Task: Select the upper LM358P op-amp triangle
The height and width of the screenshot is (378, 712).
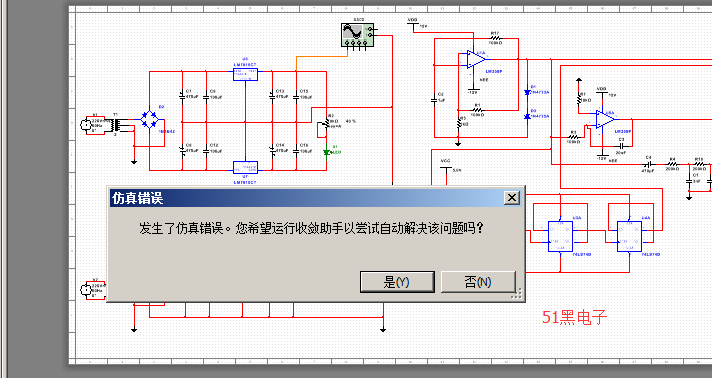Action: 475,59
